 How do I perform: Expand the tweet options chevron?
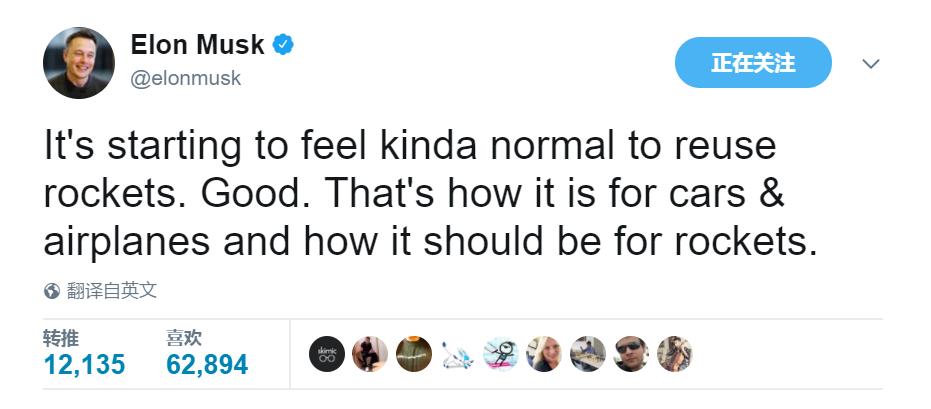point(870,64)
